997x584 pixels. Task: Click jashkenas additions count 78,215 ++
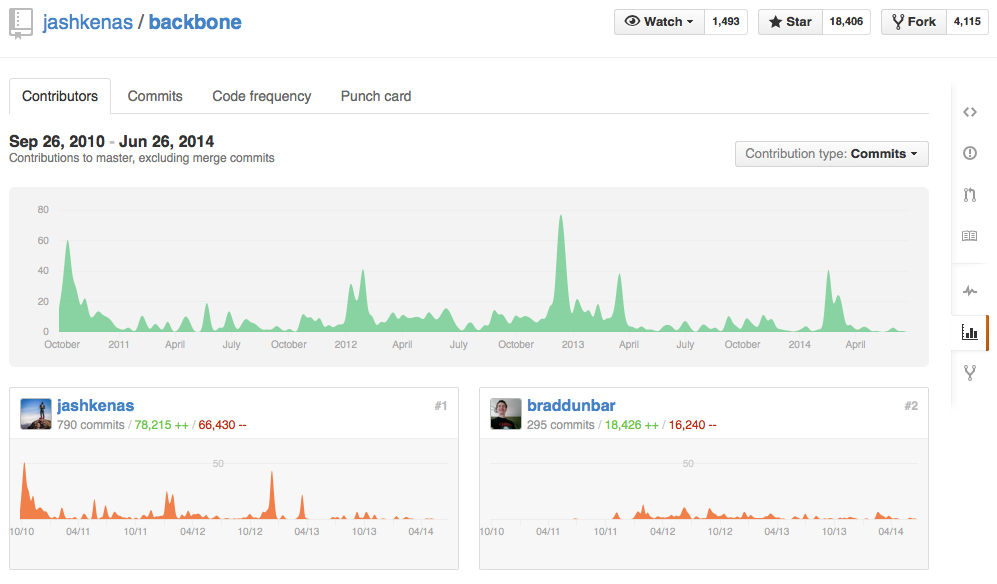click(162, 425)
